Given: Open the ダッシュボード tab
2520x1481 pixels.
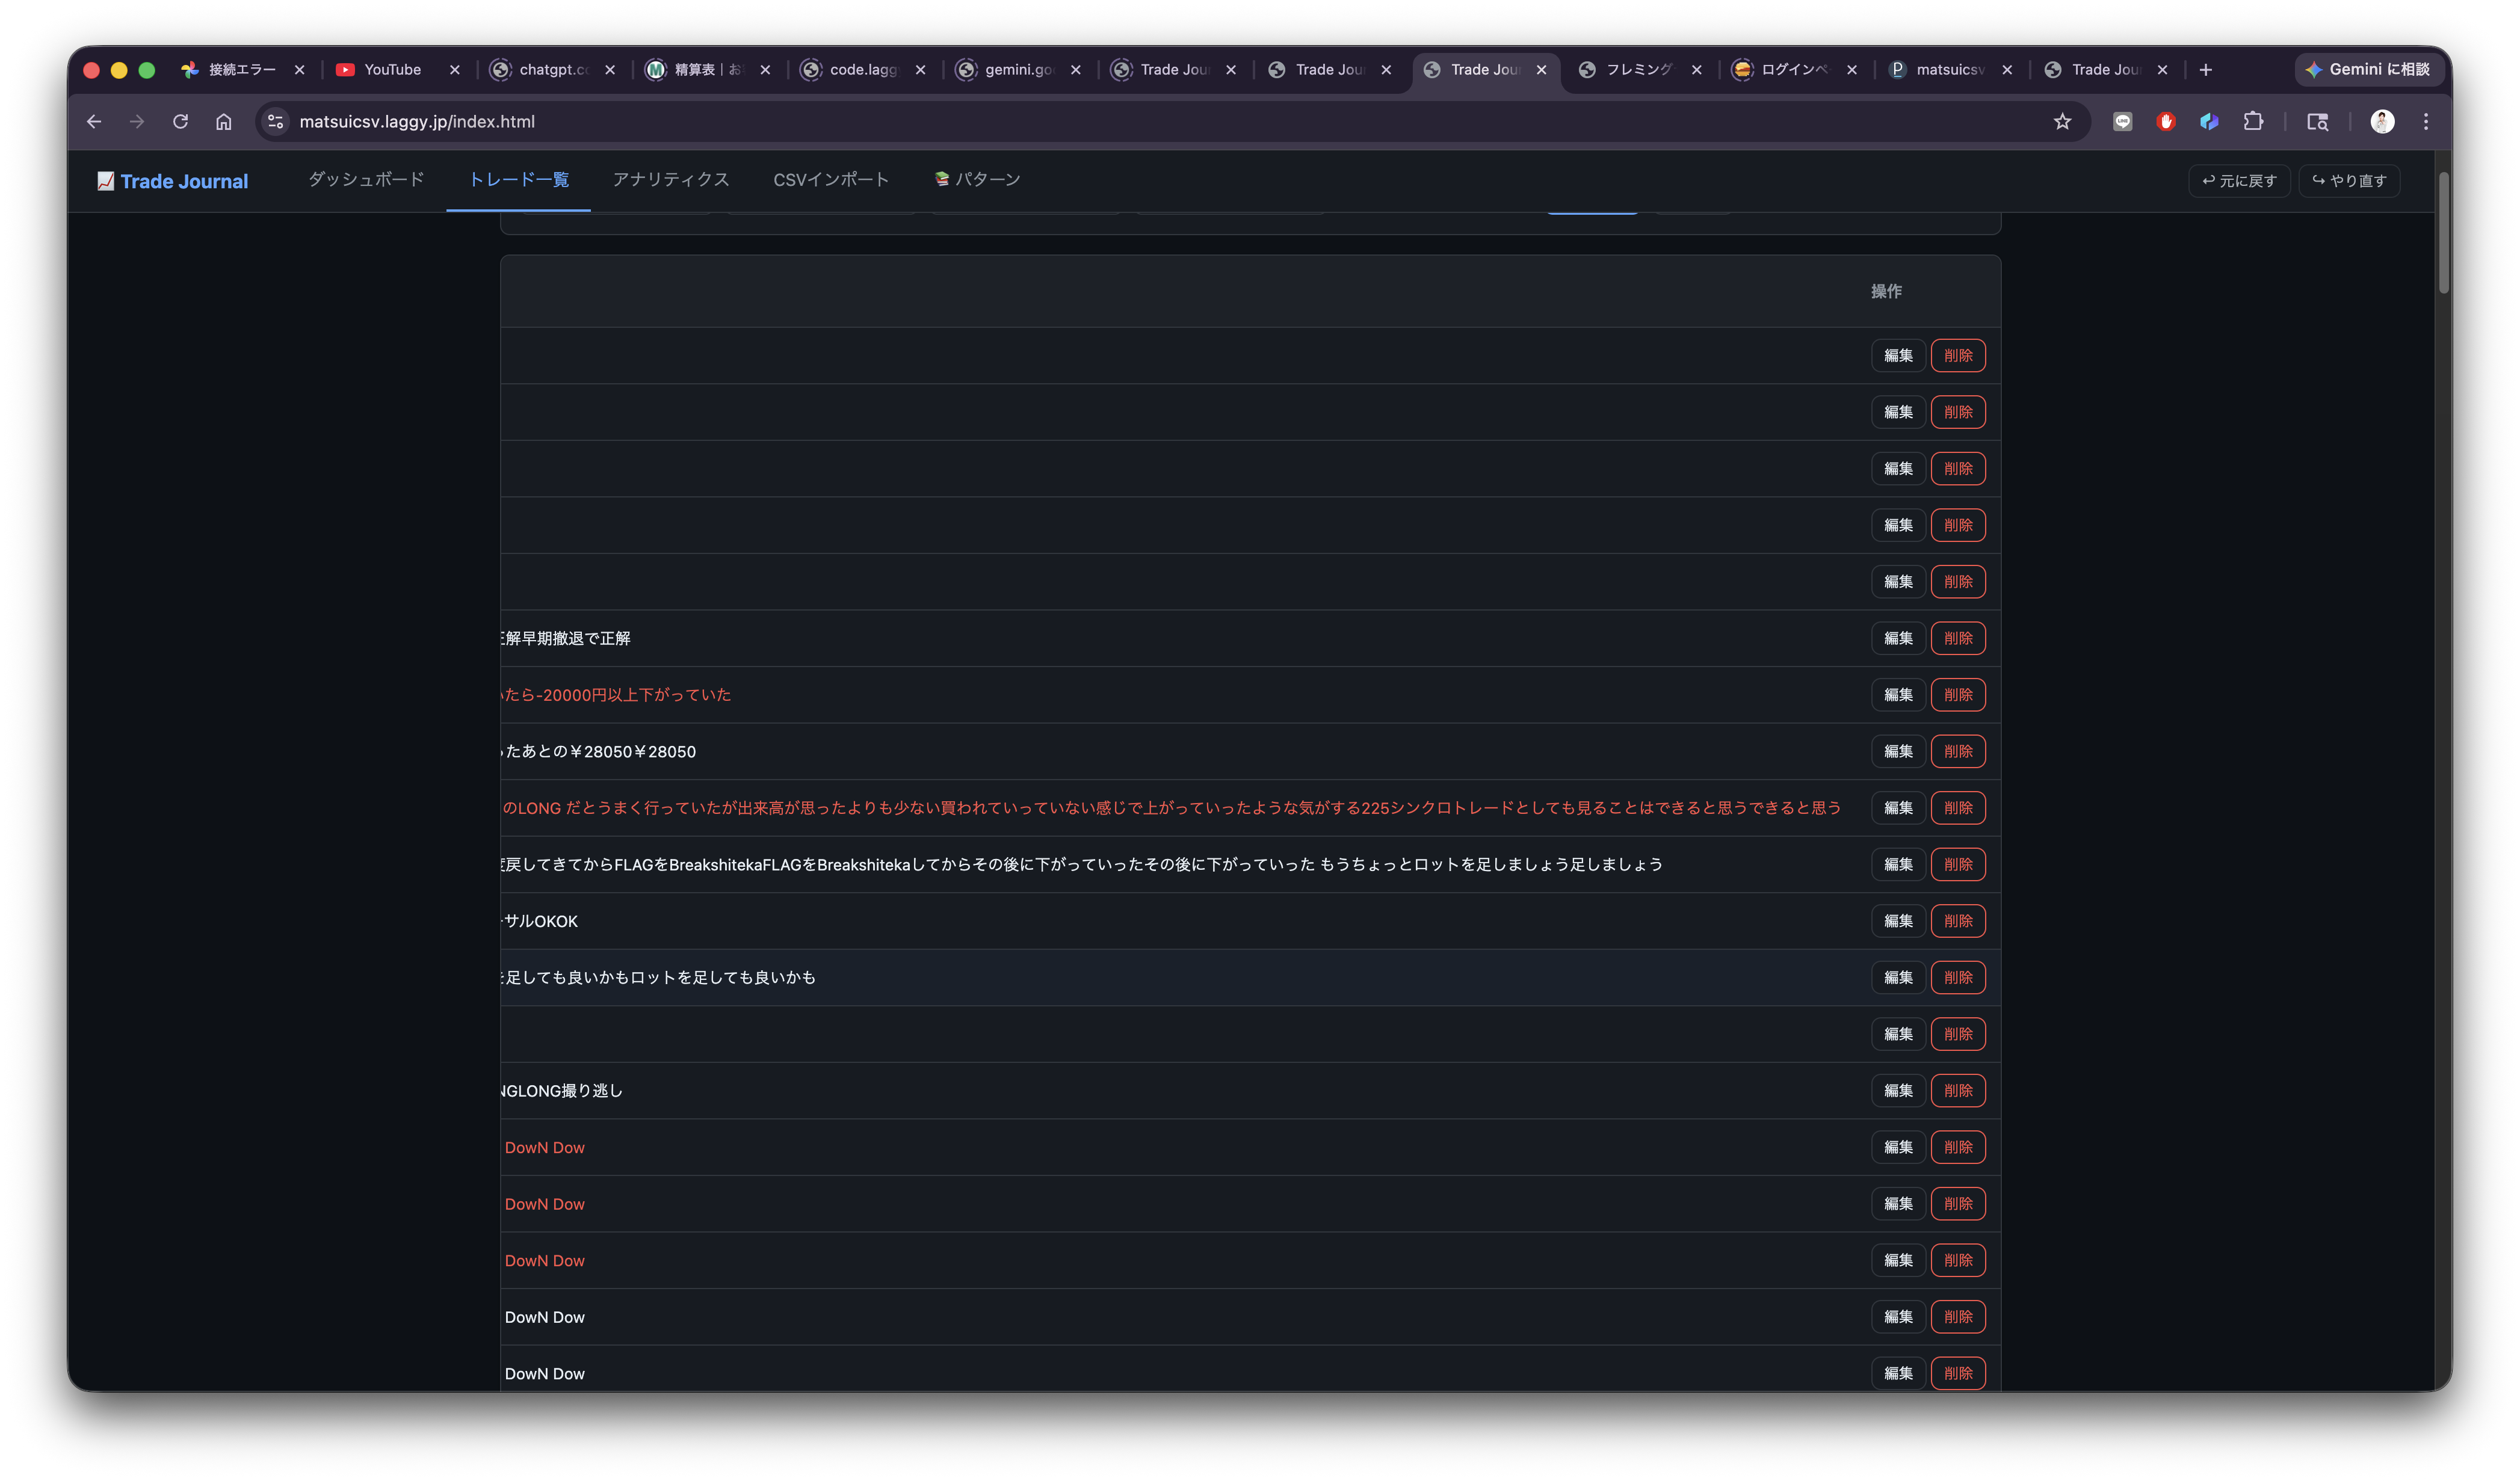Looking at the screenshot, I should click(366, 179).
